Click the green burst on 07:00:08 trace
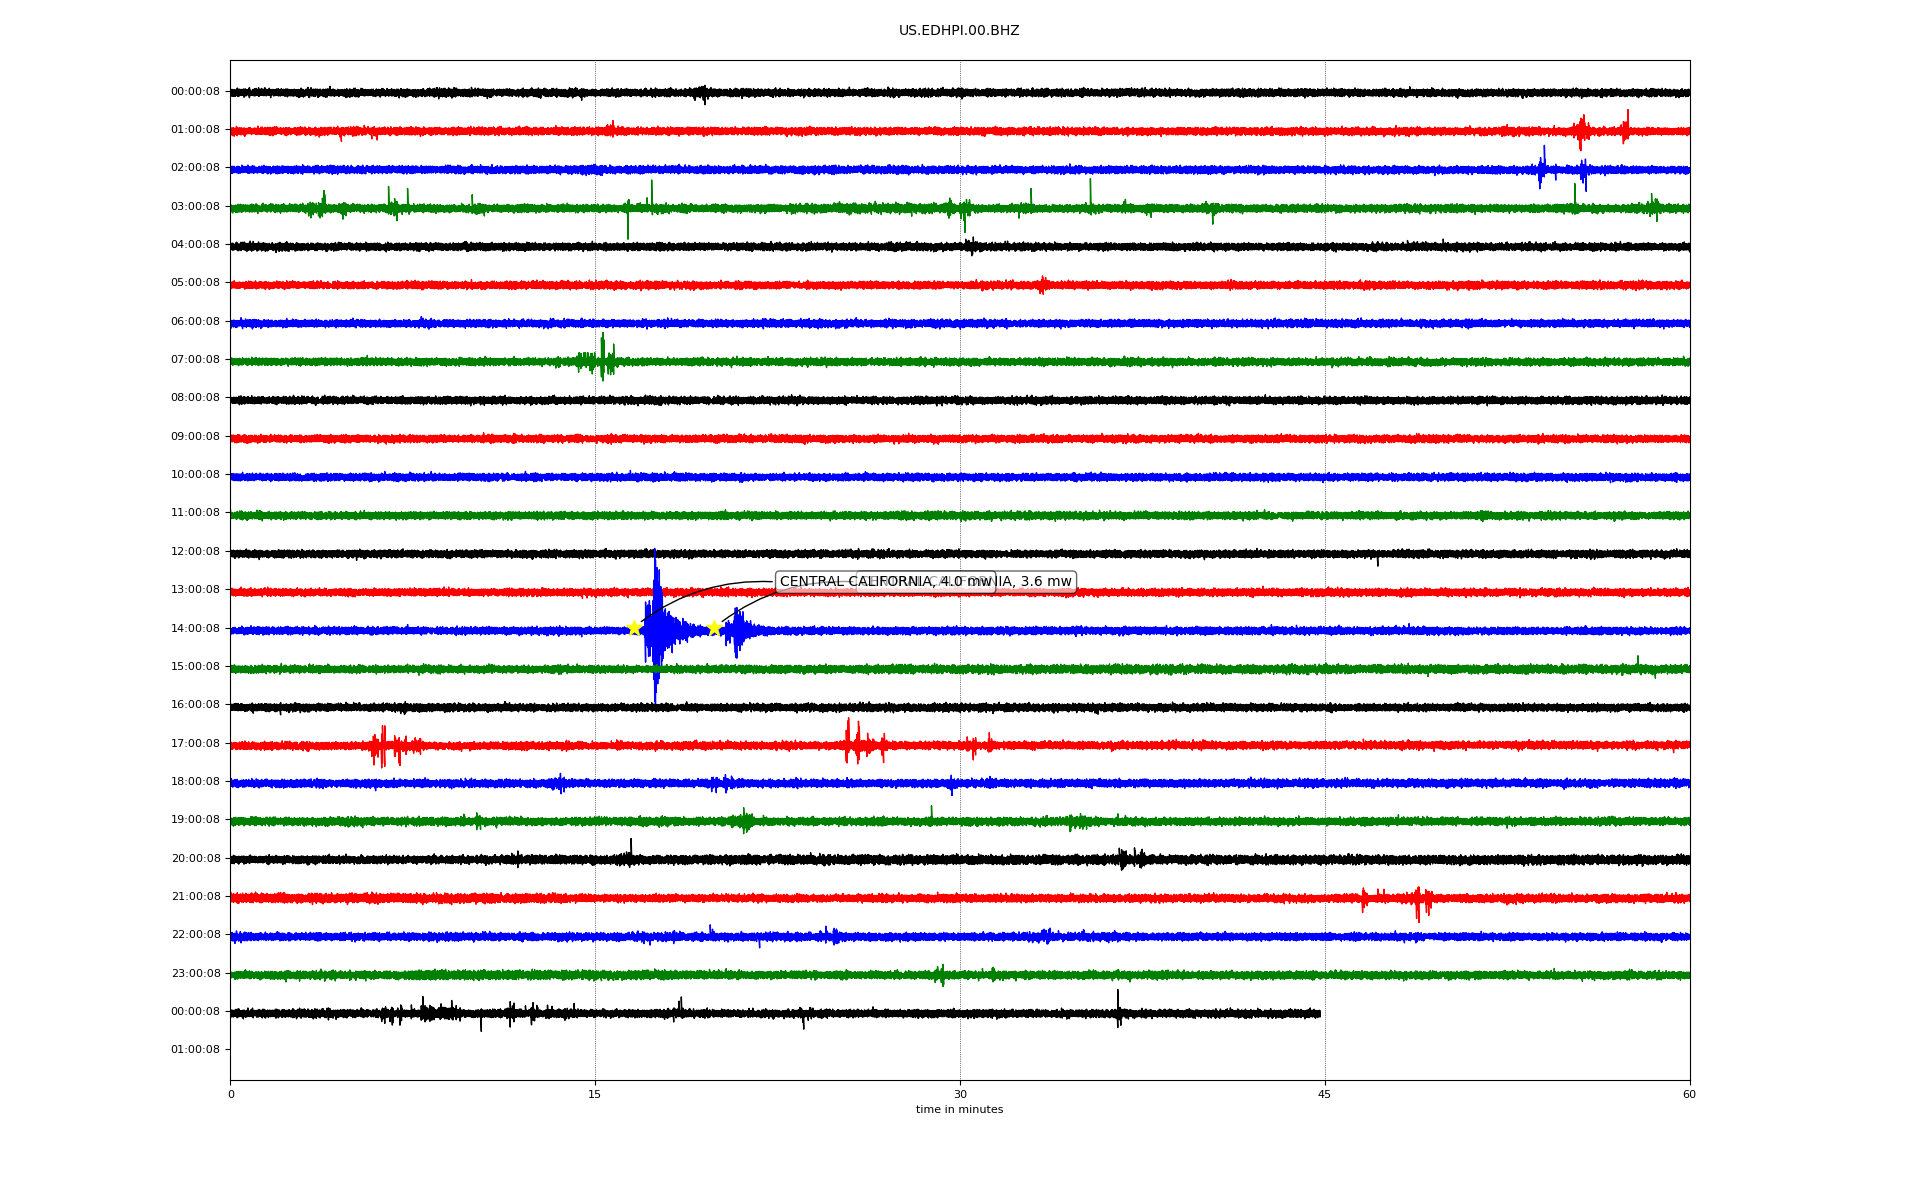The width and height of the screenshot is (1920, 1200). click(602, 358)
